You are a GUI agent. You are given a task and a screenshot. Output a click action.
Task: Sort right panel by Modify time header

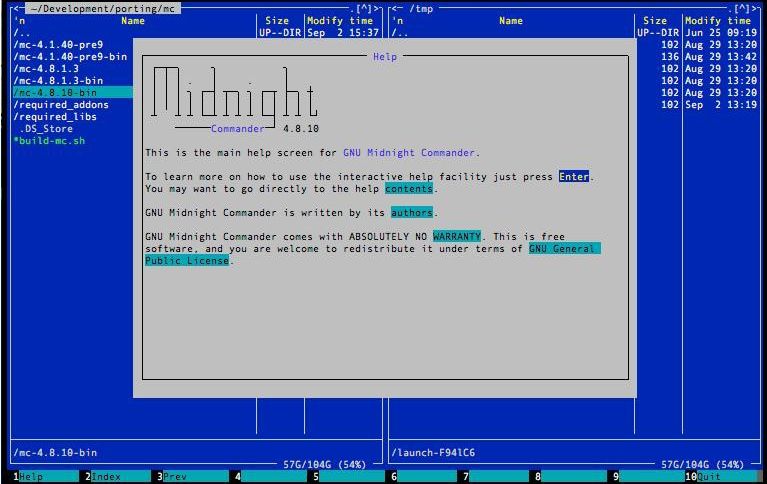[x=718, y=21]
